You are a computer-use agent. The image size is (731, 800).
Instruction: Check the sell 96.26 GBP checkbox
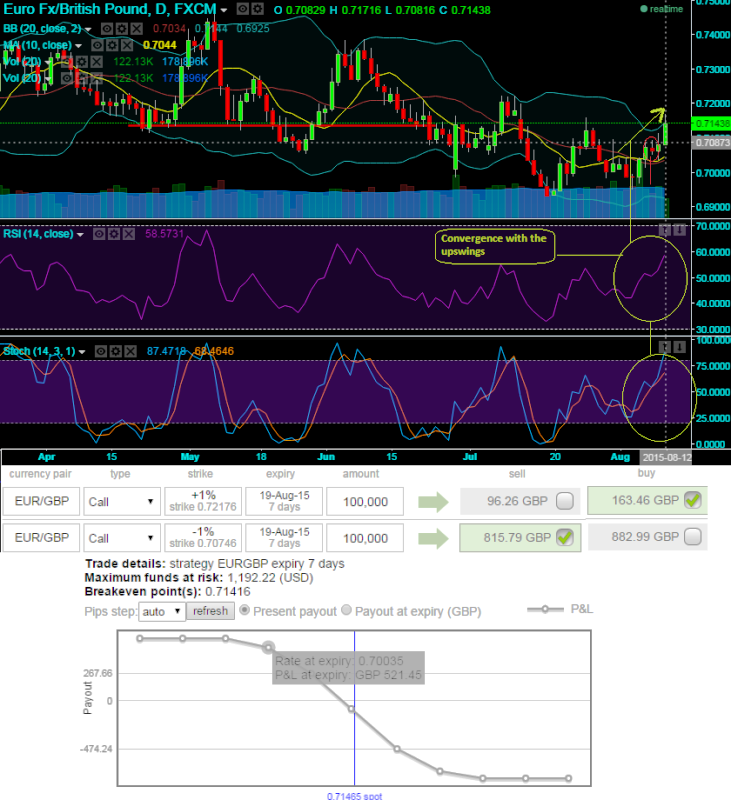click(565, 501)
